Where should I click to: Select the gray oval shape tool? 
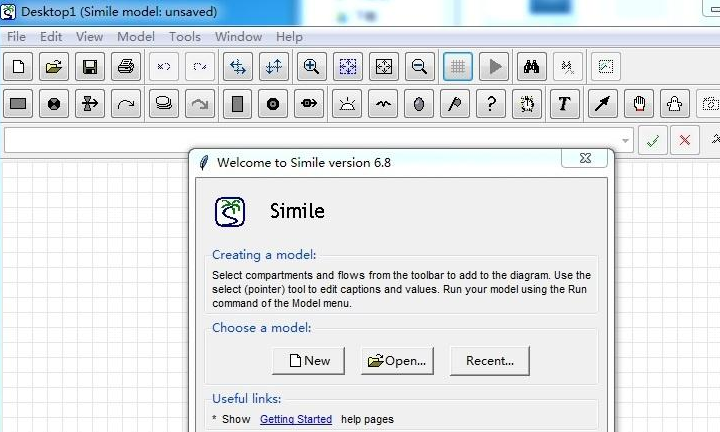tap(419, 104)
